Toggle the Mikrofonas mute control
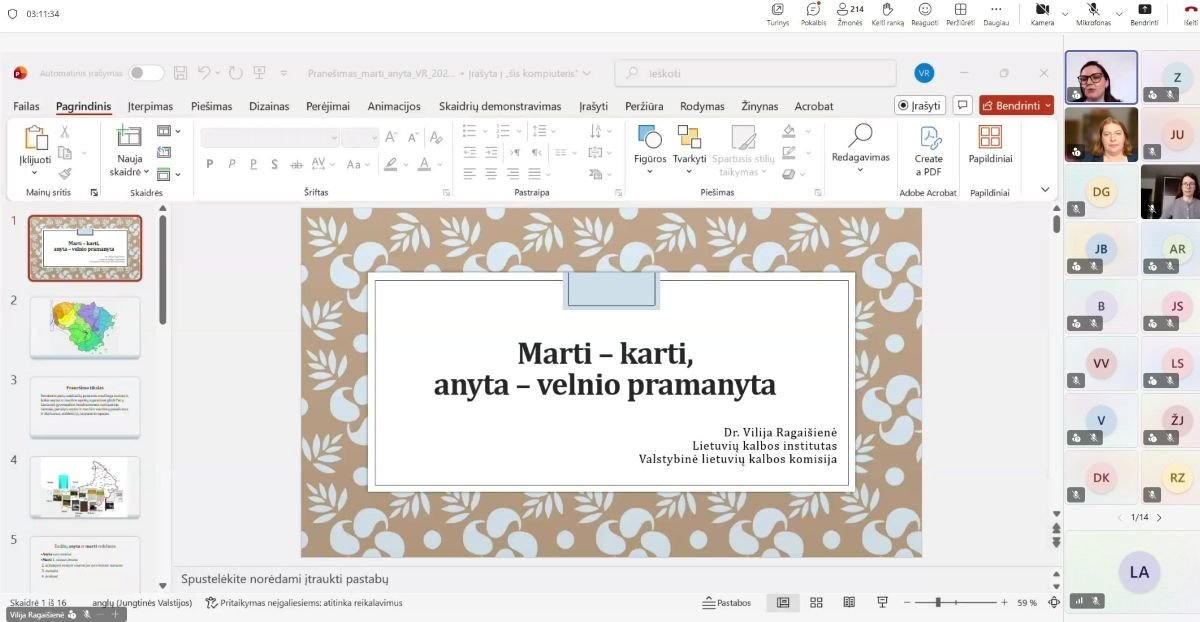 click(x=1093, y=9)
